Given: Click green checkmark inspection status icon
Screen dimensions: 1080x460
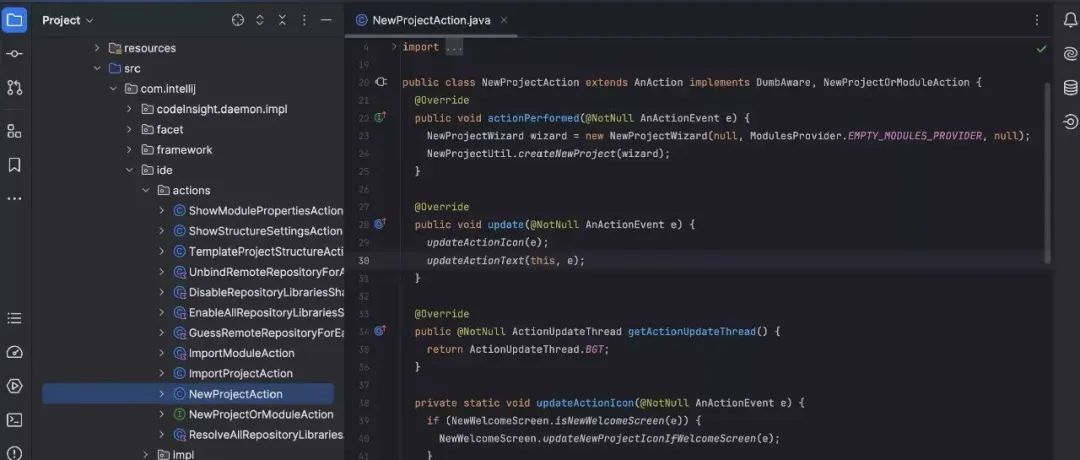Looking at the screenshot, I should point(1041,48).
